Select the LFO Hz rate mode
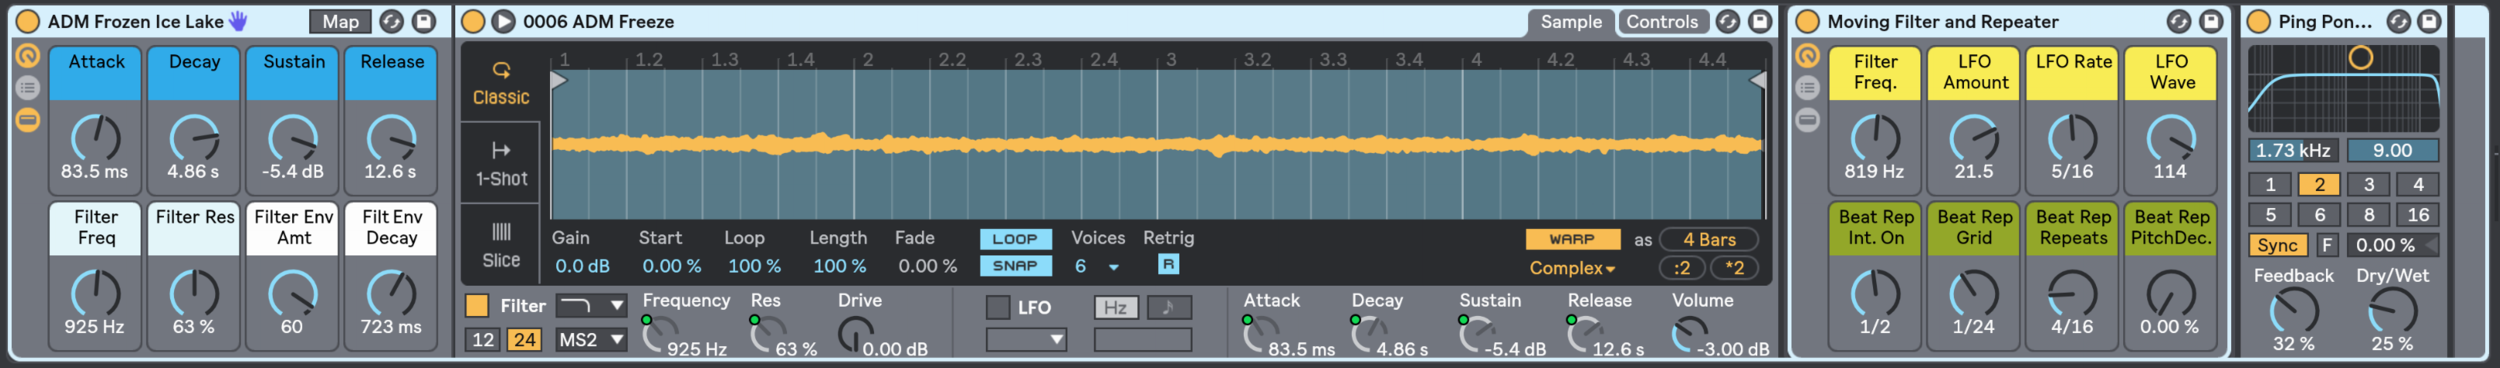Image resolution: width=2500 pixels, height=368 pixels. point(1116,307)
